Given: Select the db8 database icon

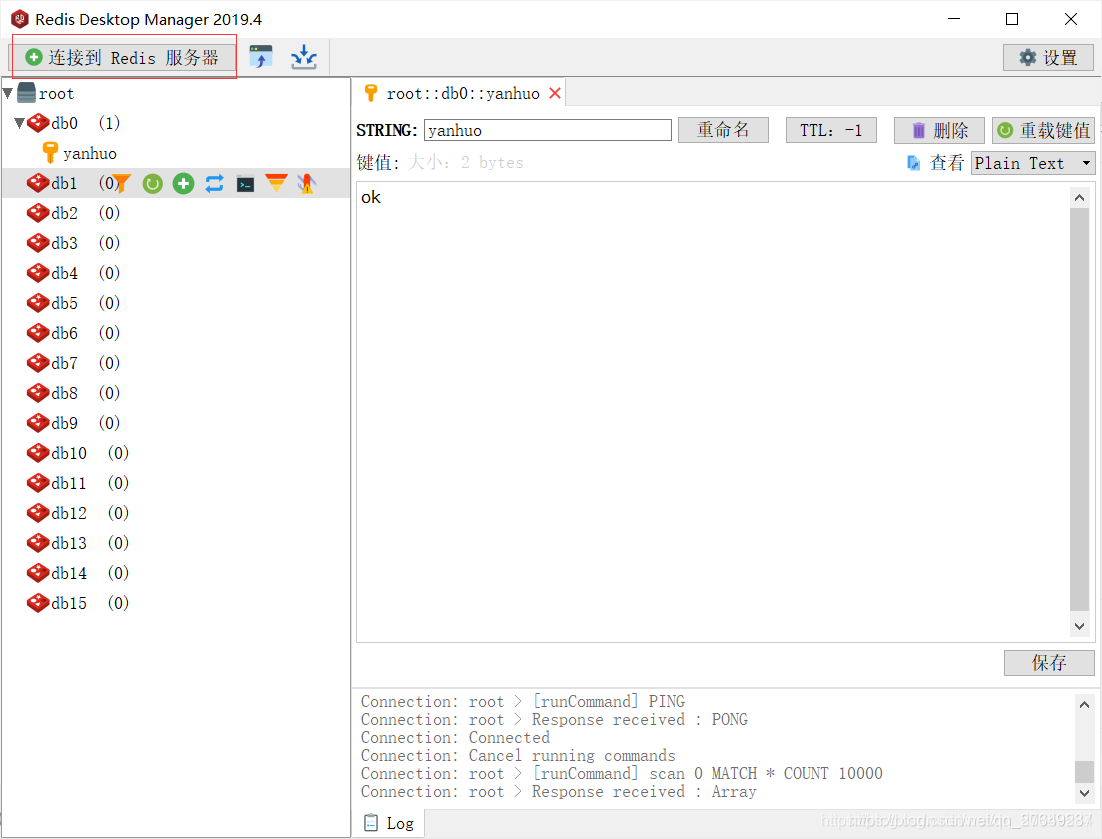Looking at the screenshot, I should coord(38,393).
